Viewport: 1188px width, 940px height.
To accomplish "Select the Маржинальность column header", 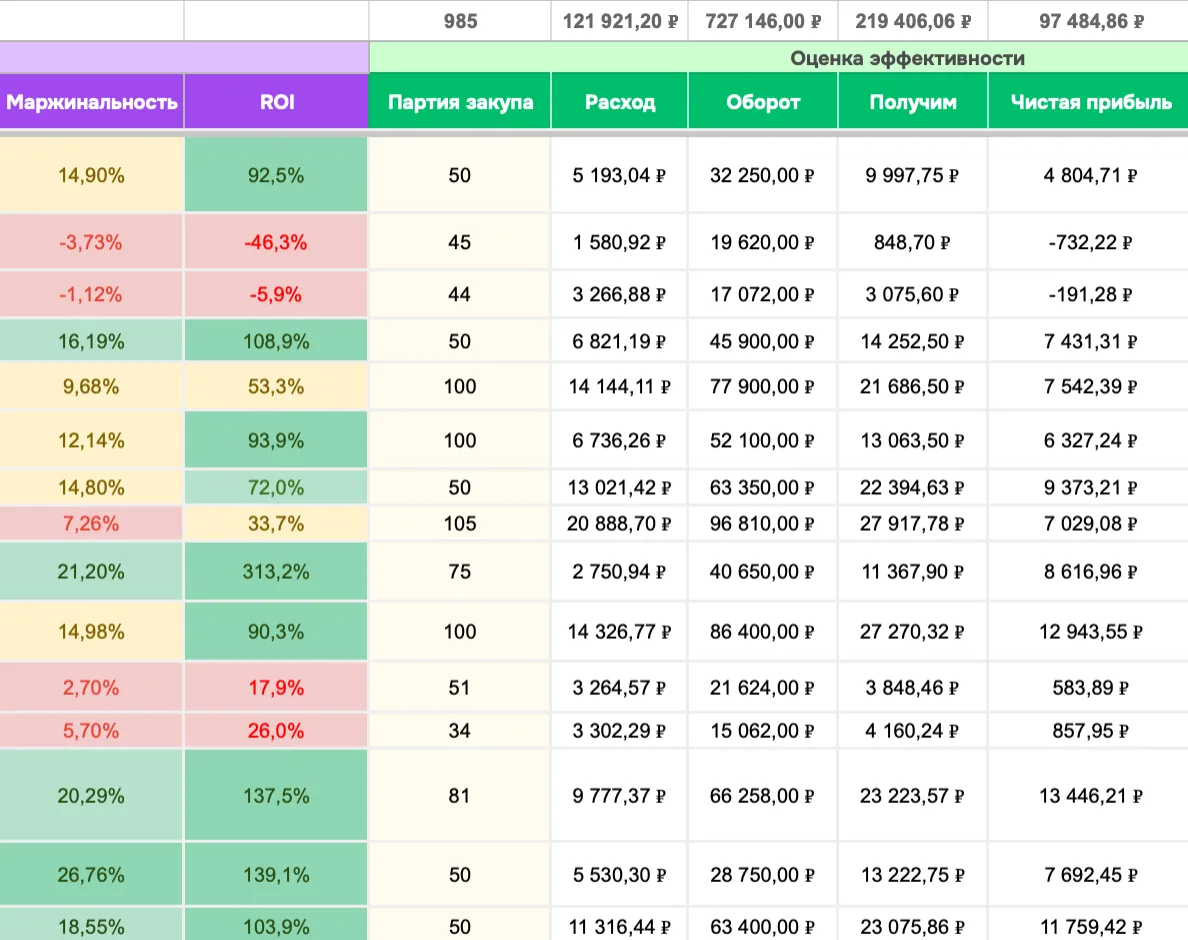I will [92, 101].
